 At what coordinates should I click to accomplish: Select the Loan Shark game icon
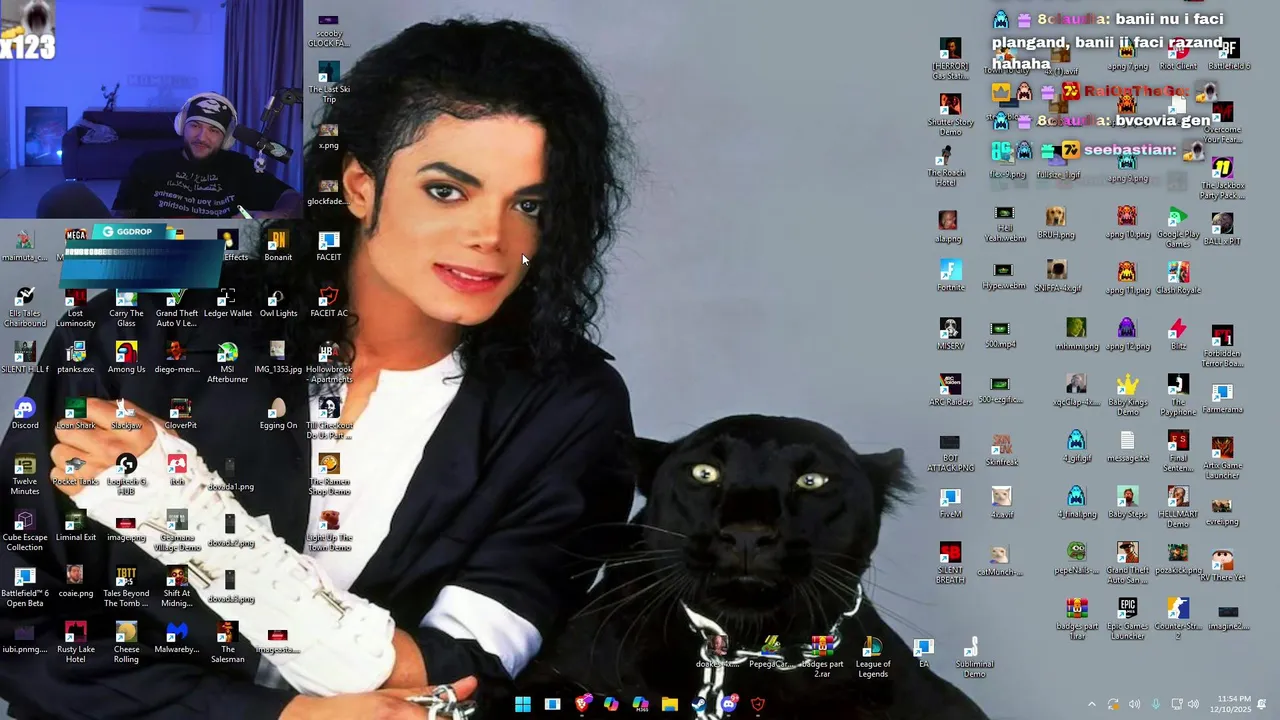click(x=75, y=414)
